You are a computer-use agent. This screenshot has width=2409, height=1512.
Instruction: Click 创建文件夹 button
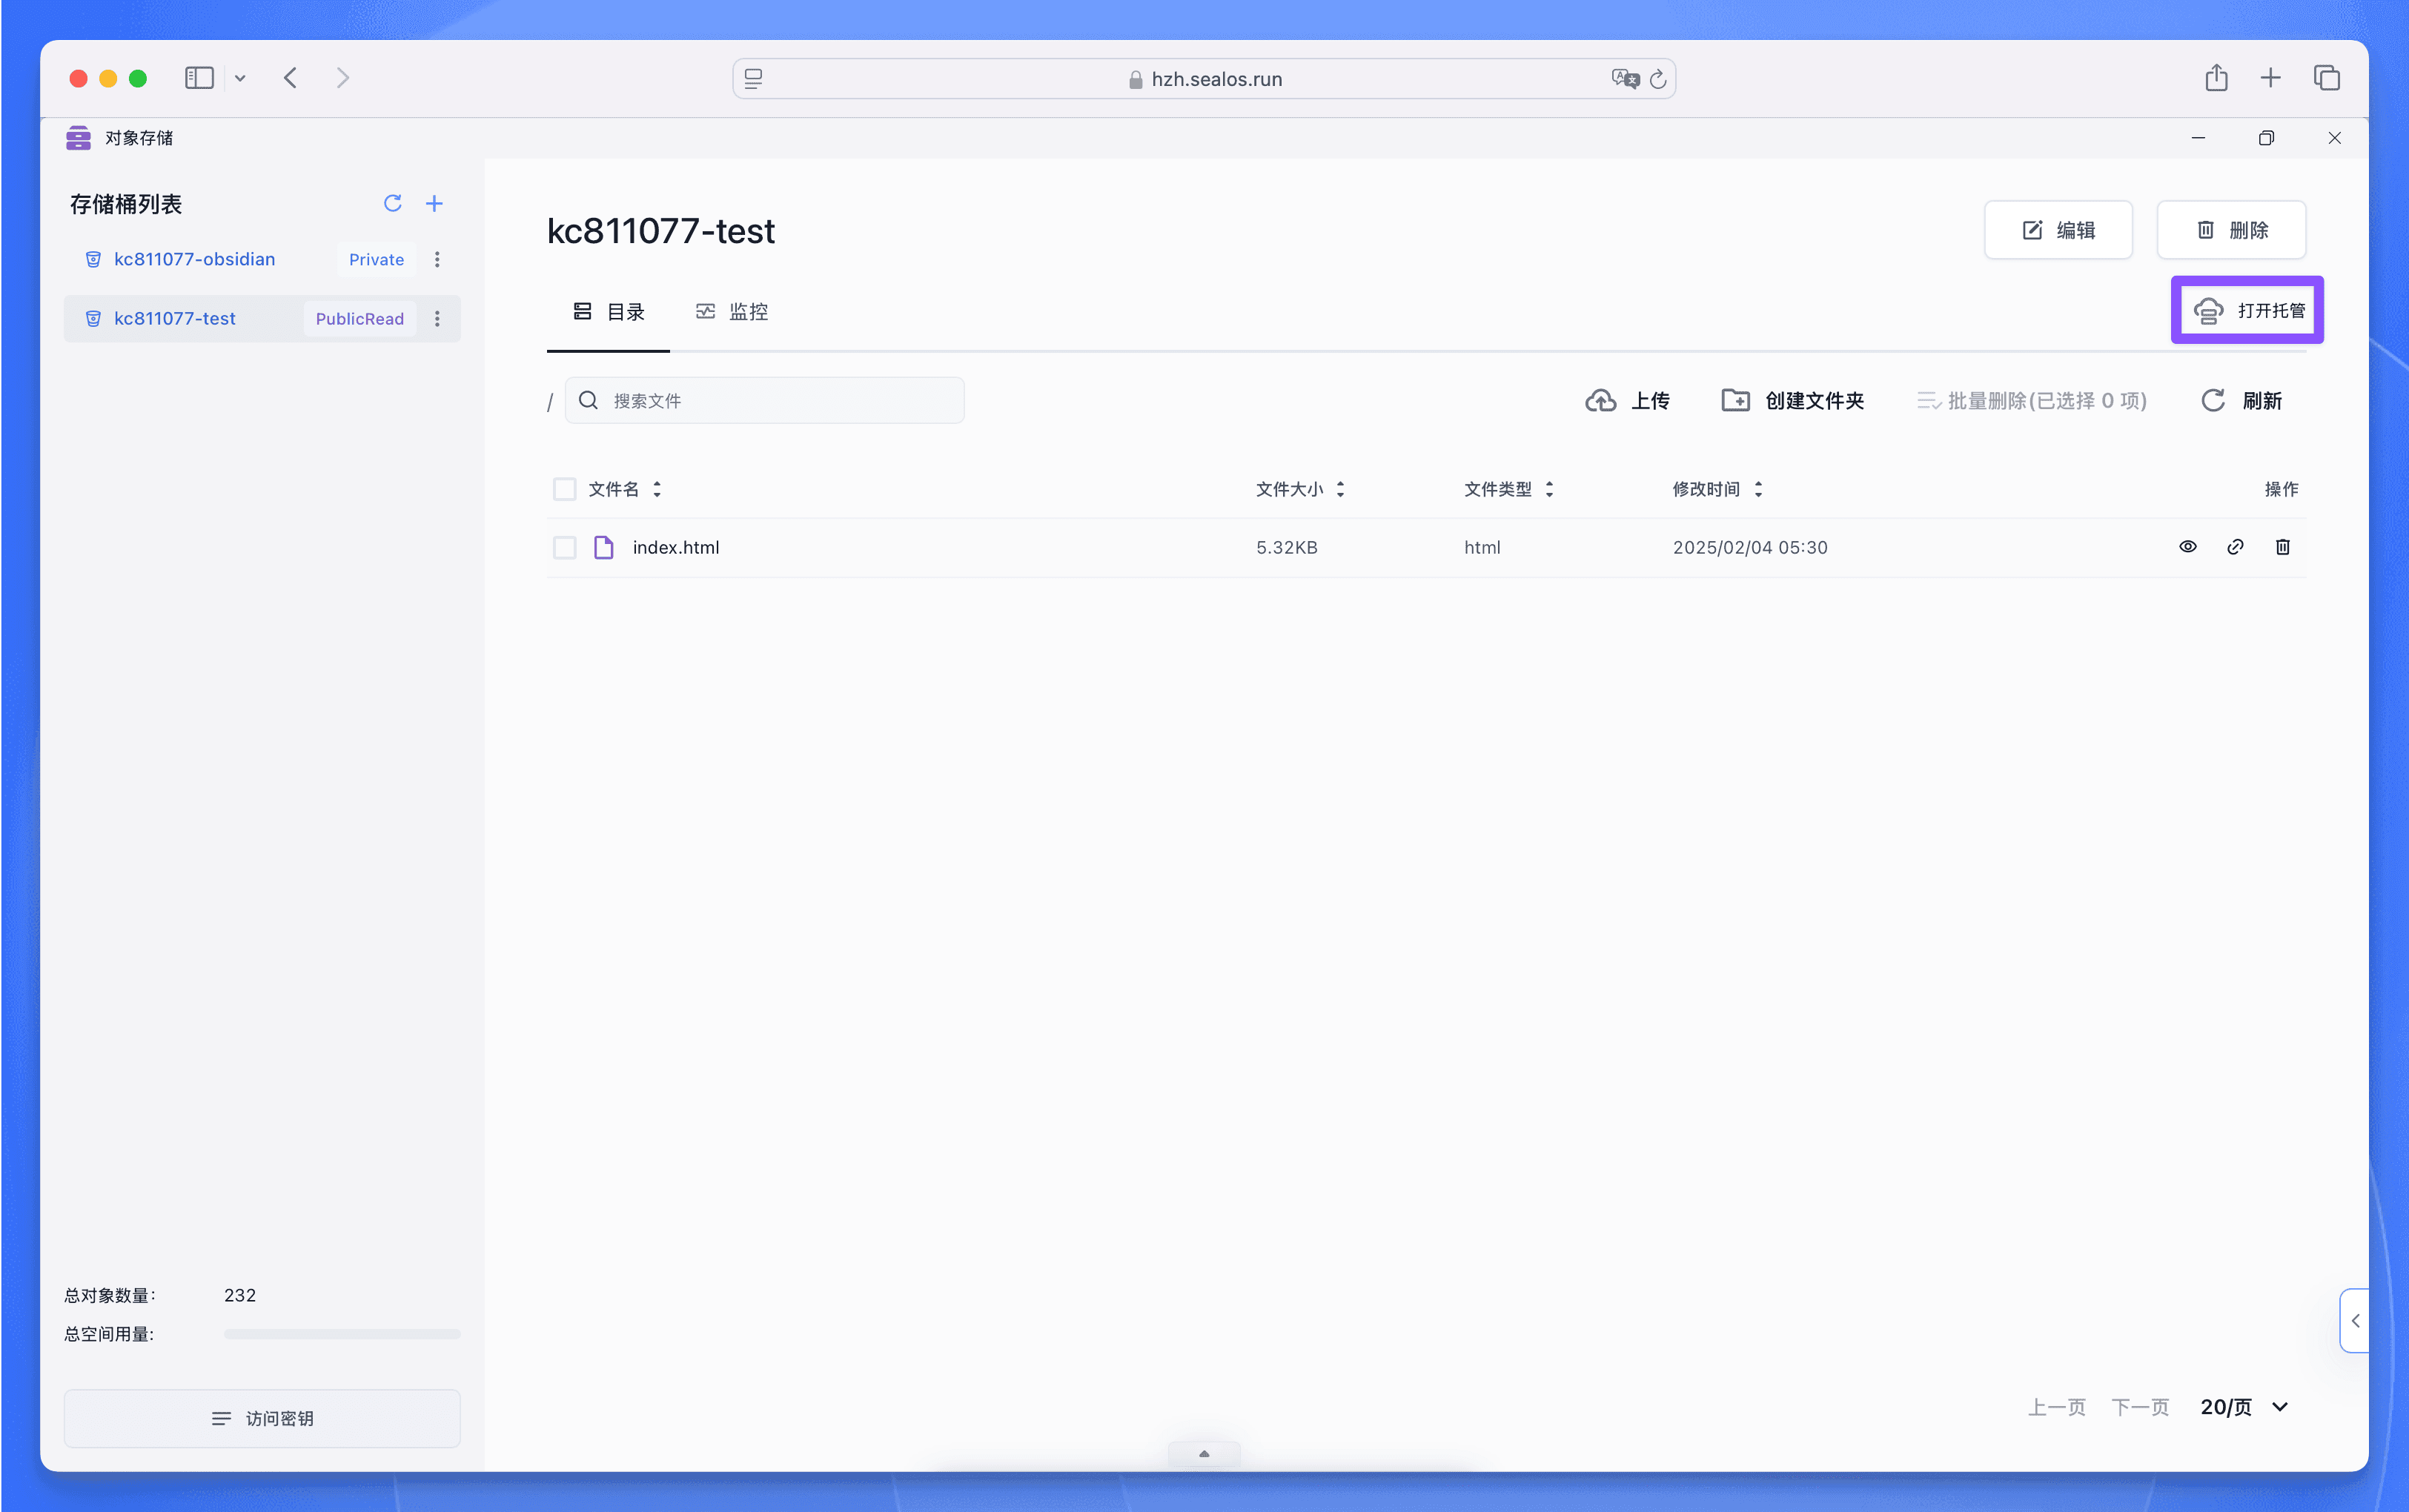coord(1792,400)
